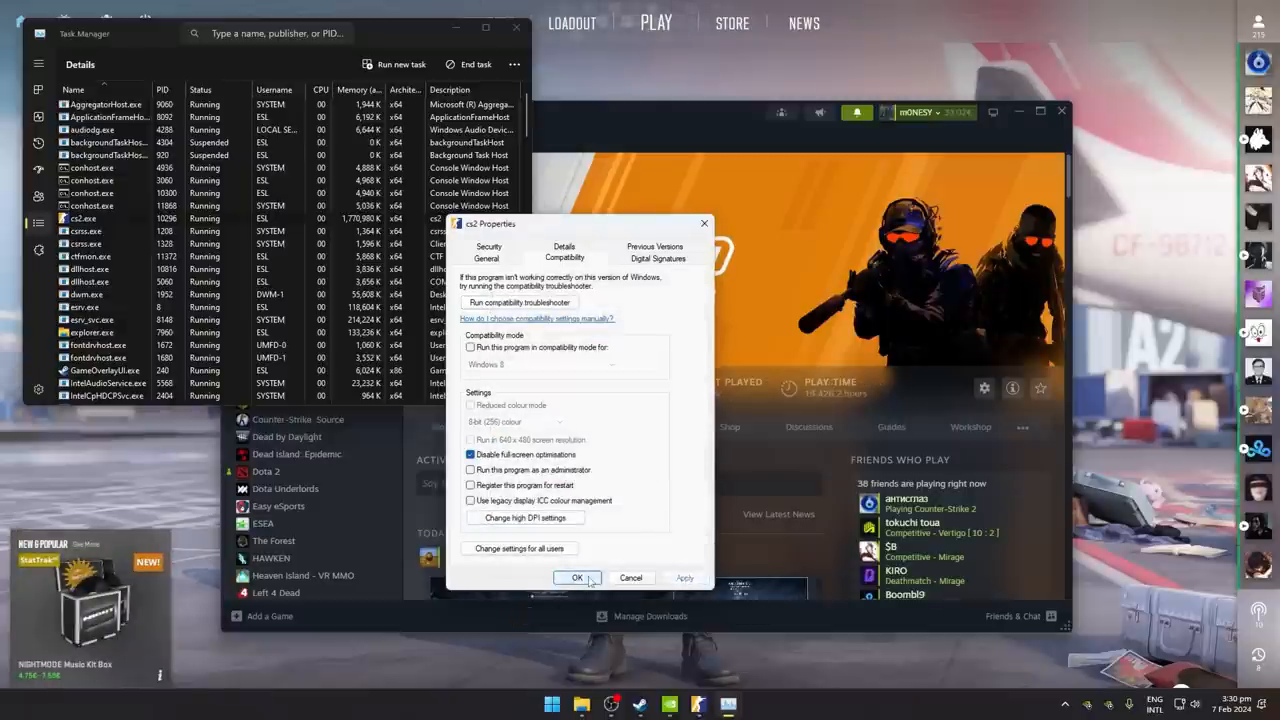Switch to the Security tab in cs2 Properties

[489, 246]
